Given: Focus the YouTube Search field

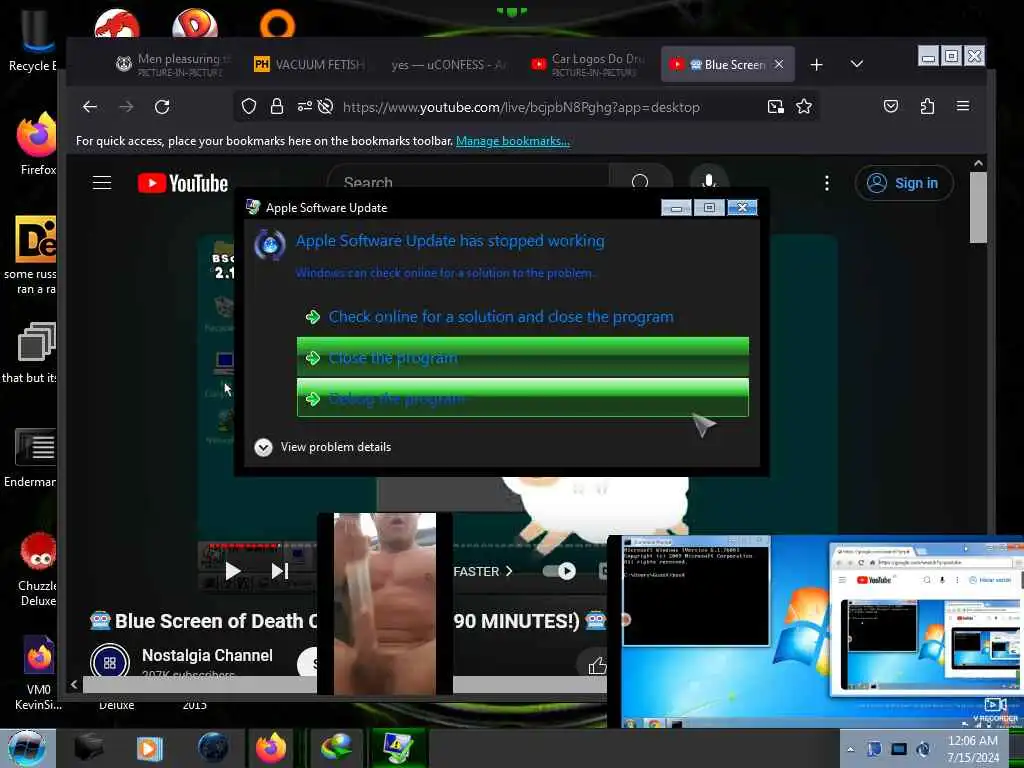Looking at the screenshot, I should 468,182.
